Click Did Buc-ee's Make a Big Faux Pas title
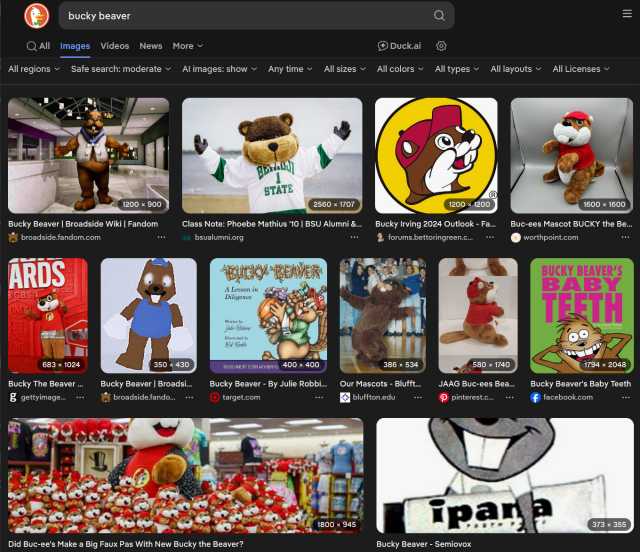This screenshot has width=640, height=552. pos(126,544)
